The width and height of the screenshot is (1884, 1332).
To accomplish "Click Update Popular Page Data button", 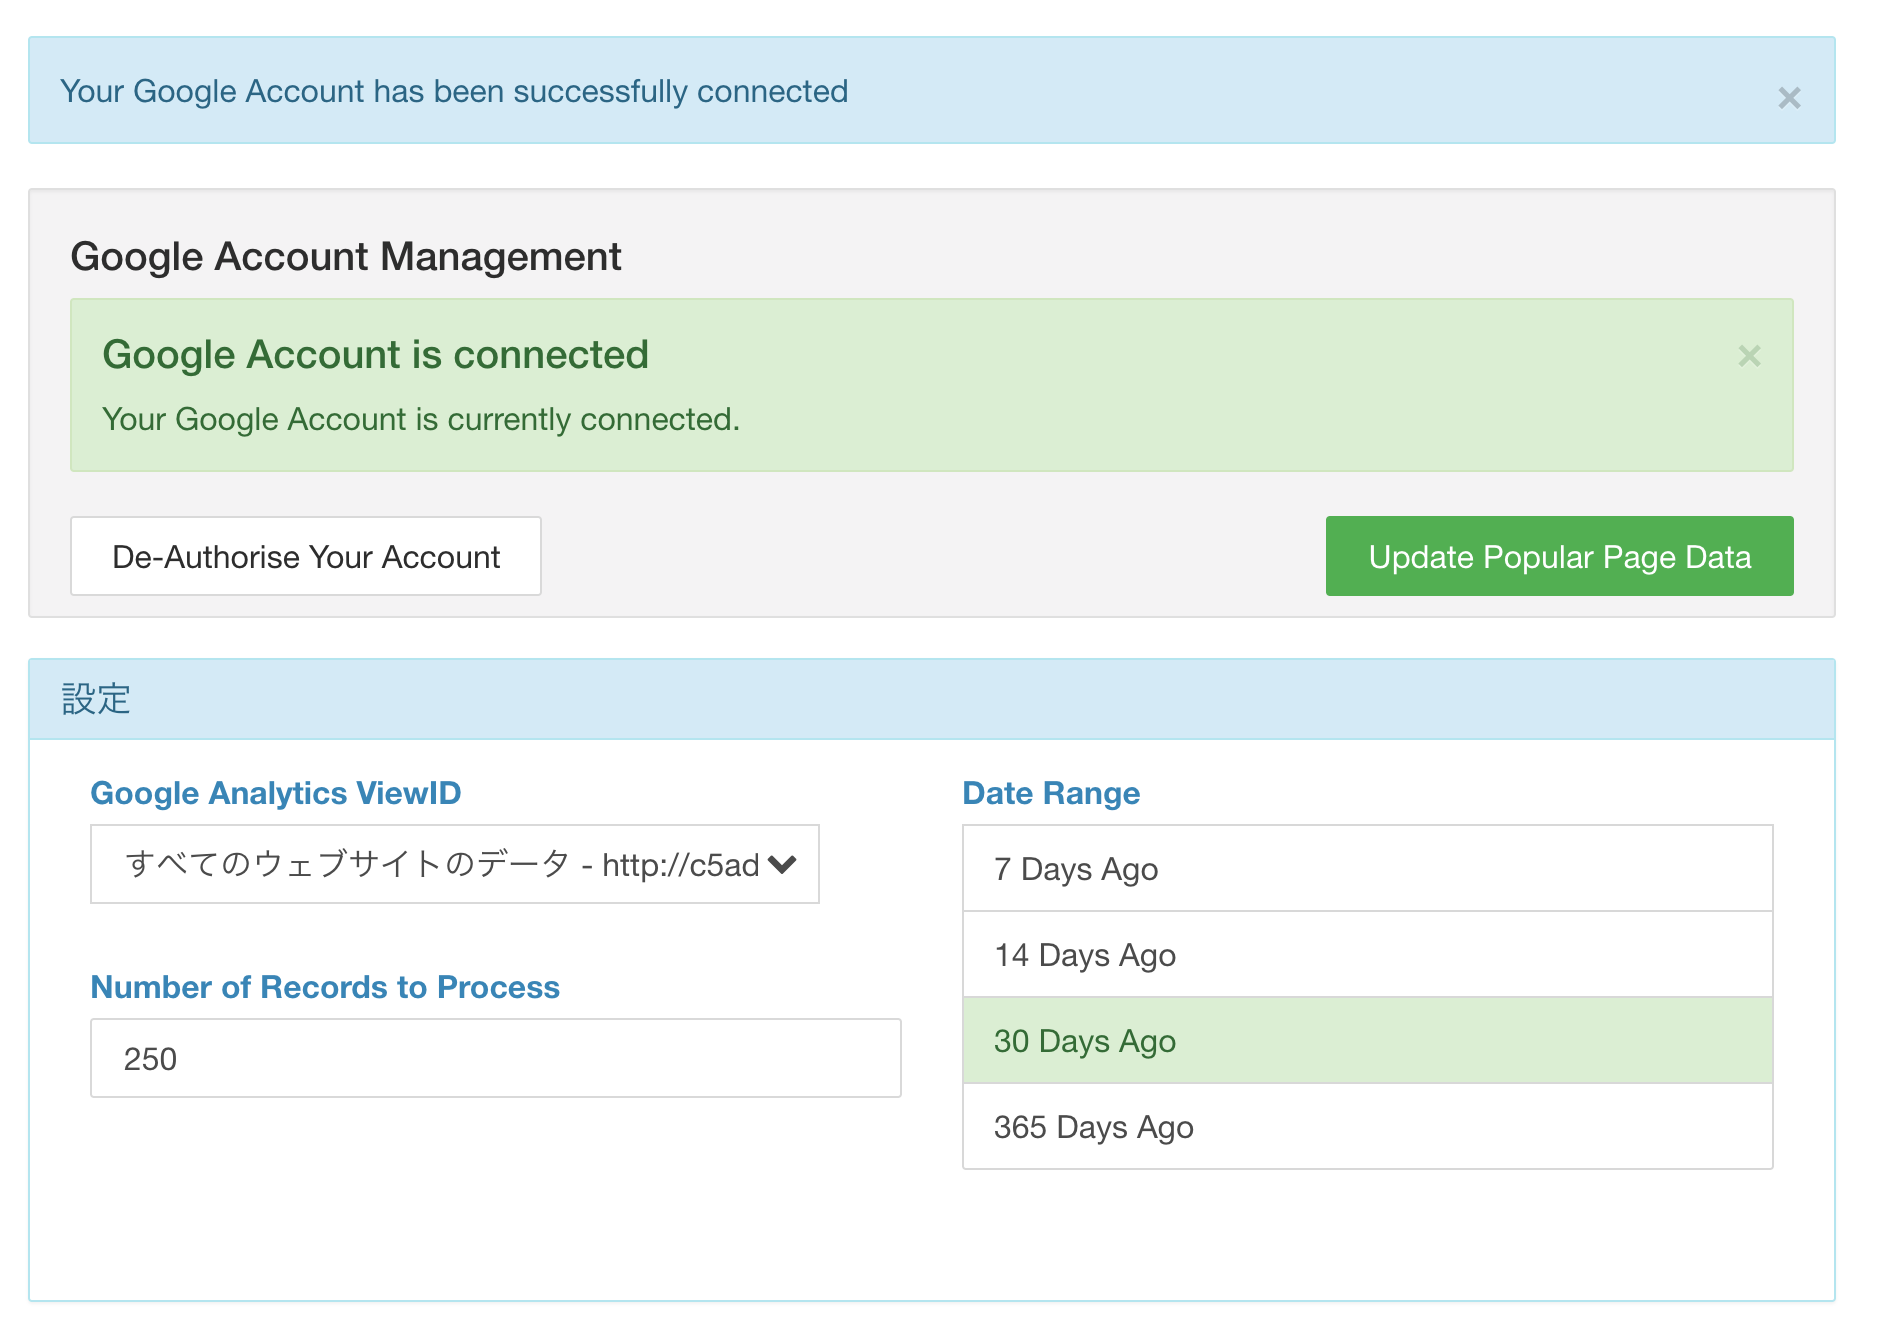I will click(x=1559, y=556).
